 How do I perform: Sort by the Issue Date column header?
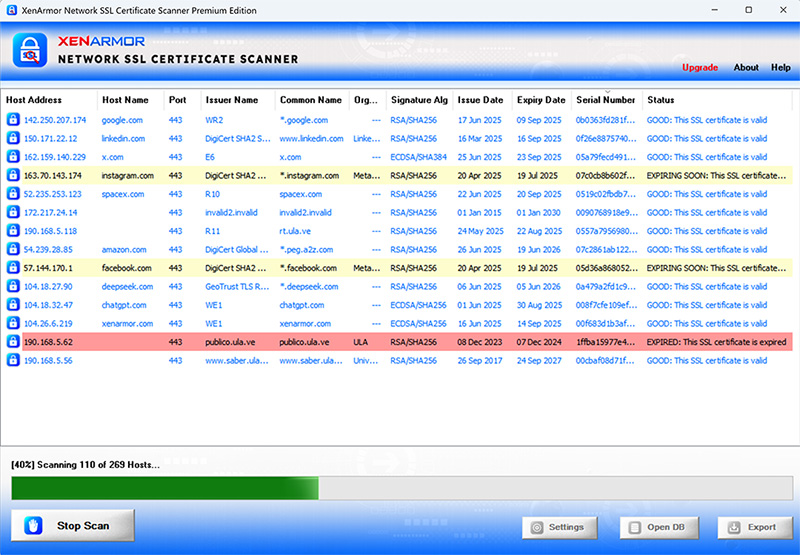tap(480, 100)
